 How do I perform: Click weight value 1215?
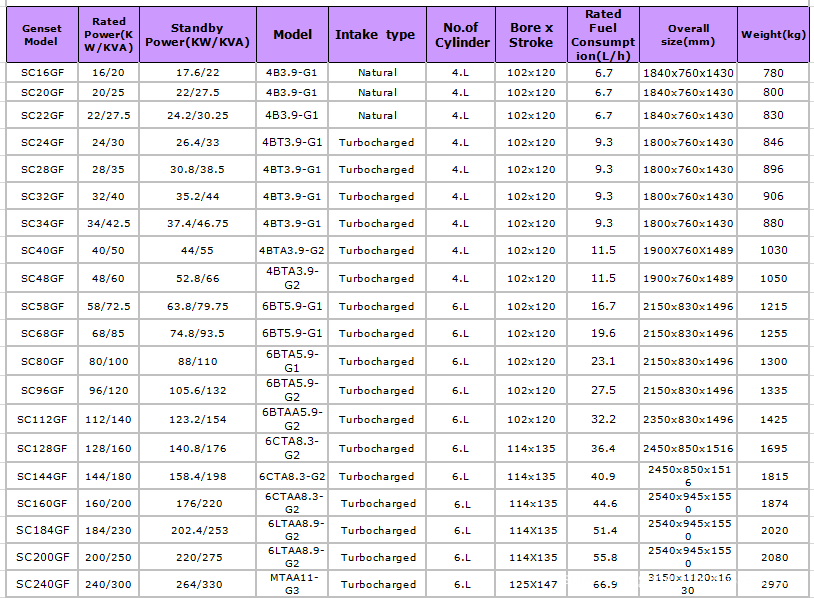point(774,306)
